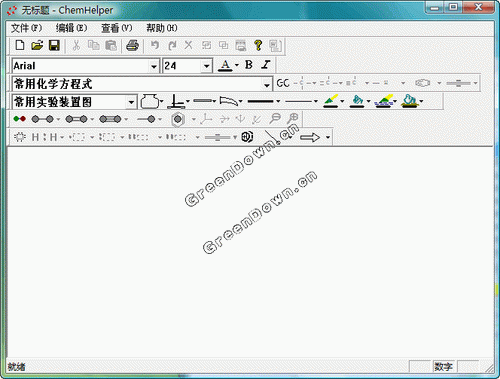Select the diagonal line pointer tool
This screenshot has width=500, height=379.
(272, 136)
